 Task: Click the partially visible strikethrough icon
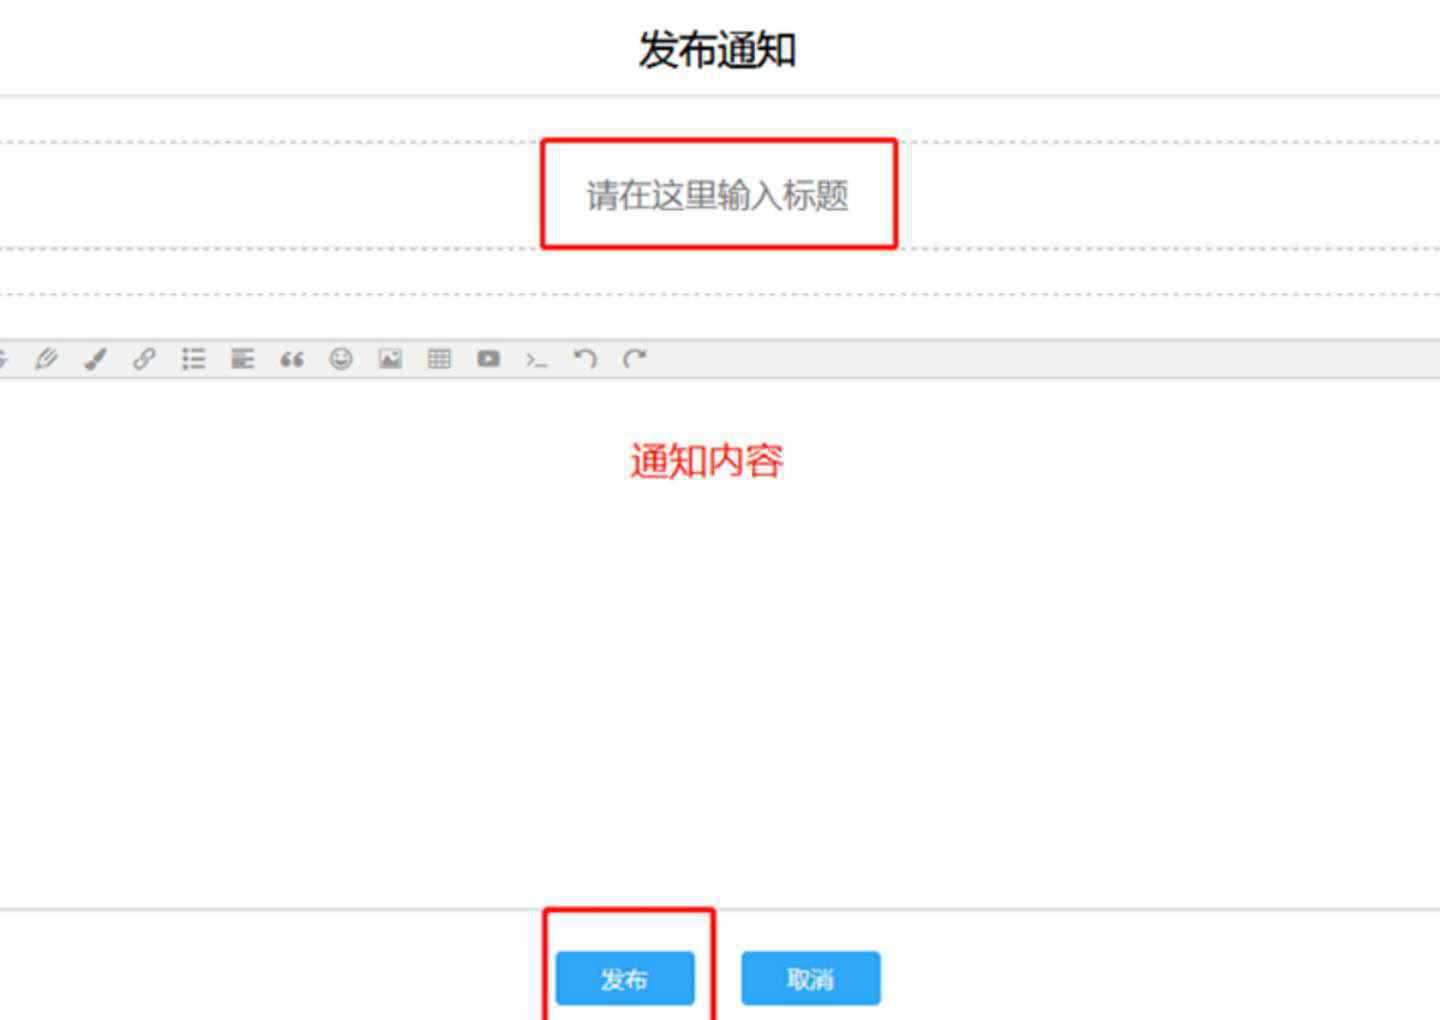pyautogui.click(x=3, y=359)
